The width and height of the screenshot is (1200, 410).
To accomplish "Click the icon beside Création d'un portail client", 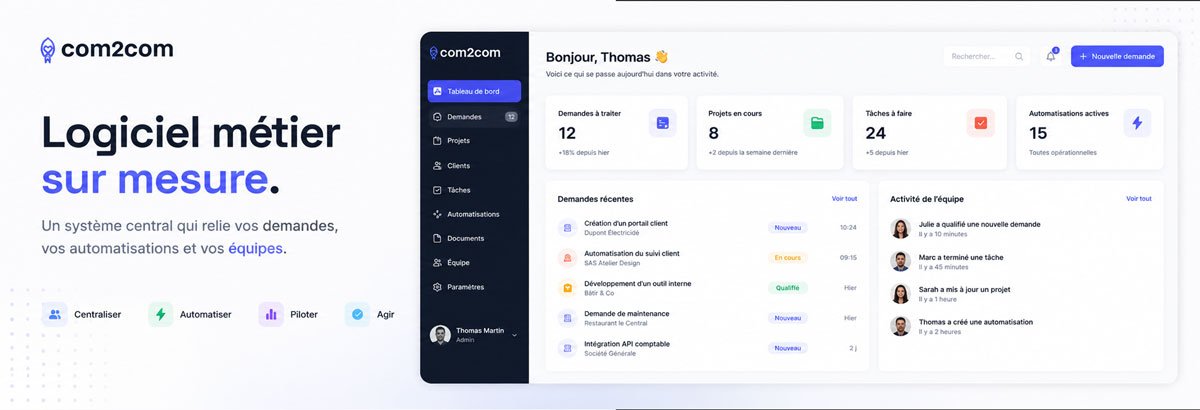I will (567, 228).
